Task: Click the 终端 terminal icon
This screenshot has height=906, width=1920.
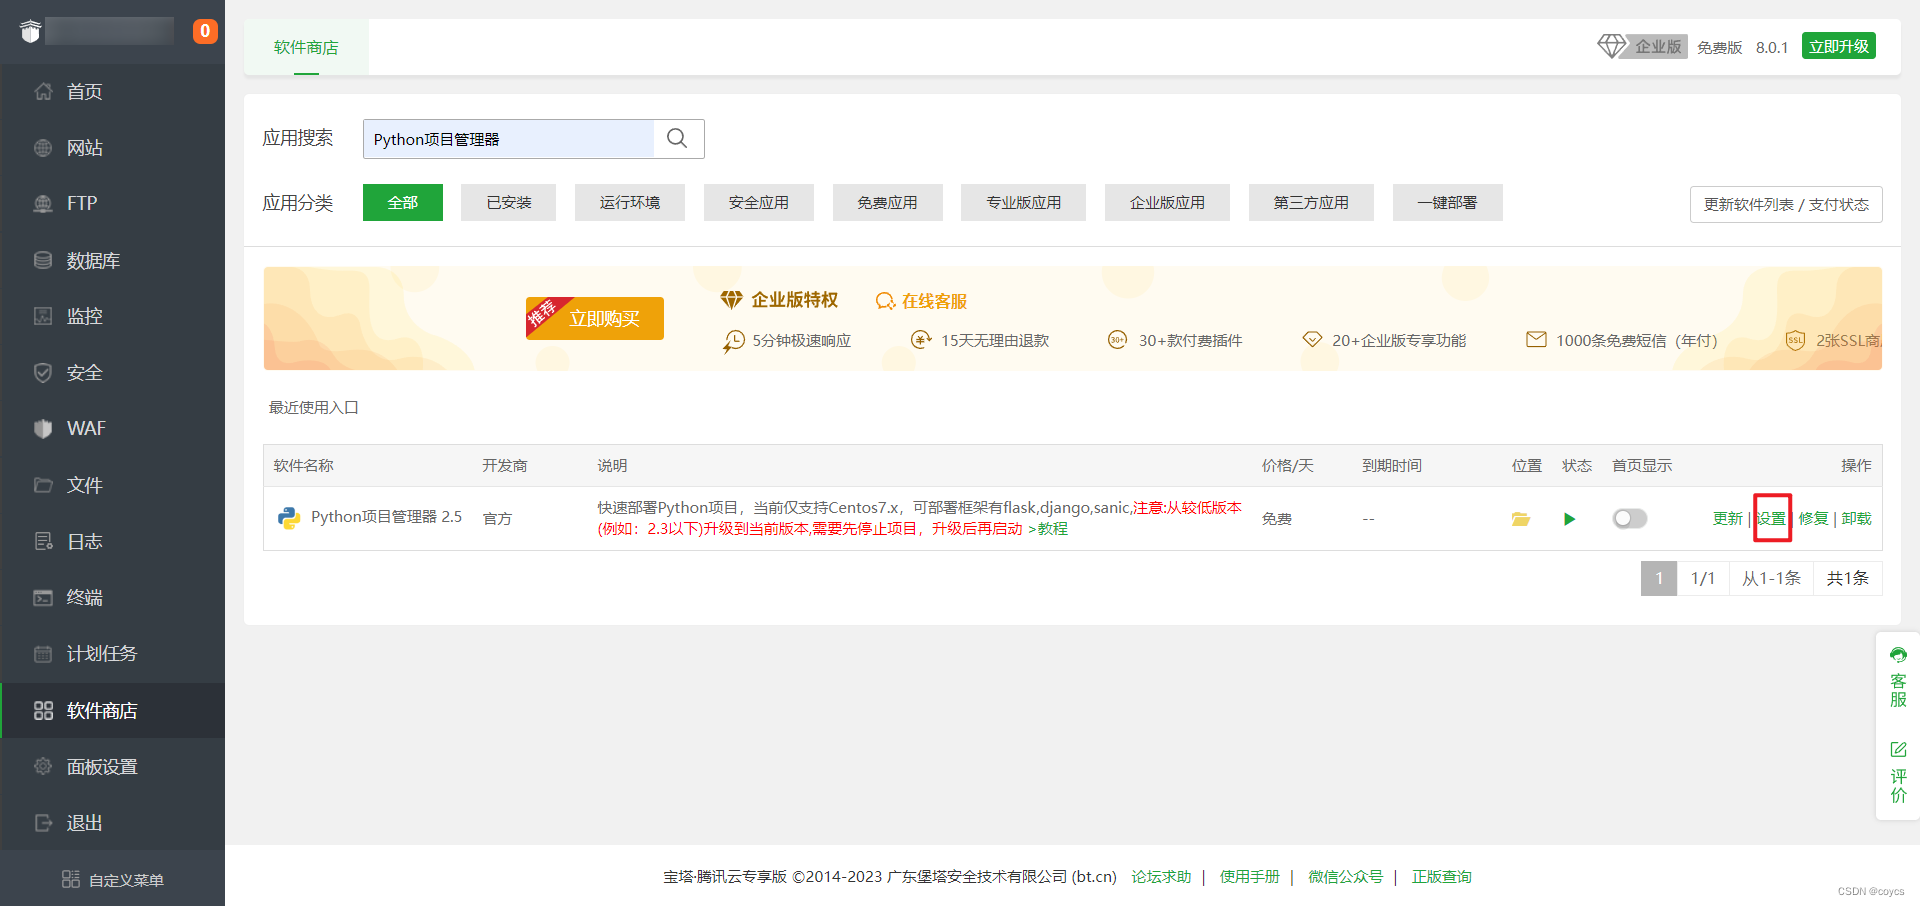Action: [43, 597]
